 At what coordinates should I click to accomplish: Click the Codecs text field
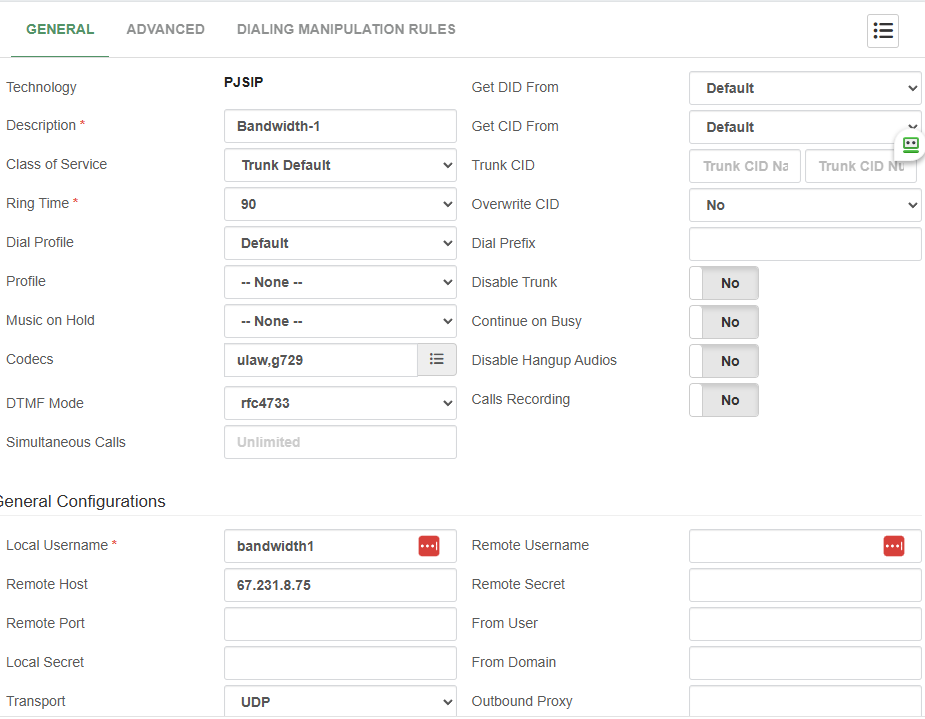(321, 360)
